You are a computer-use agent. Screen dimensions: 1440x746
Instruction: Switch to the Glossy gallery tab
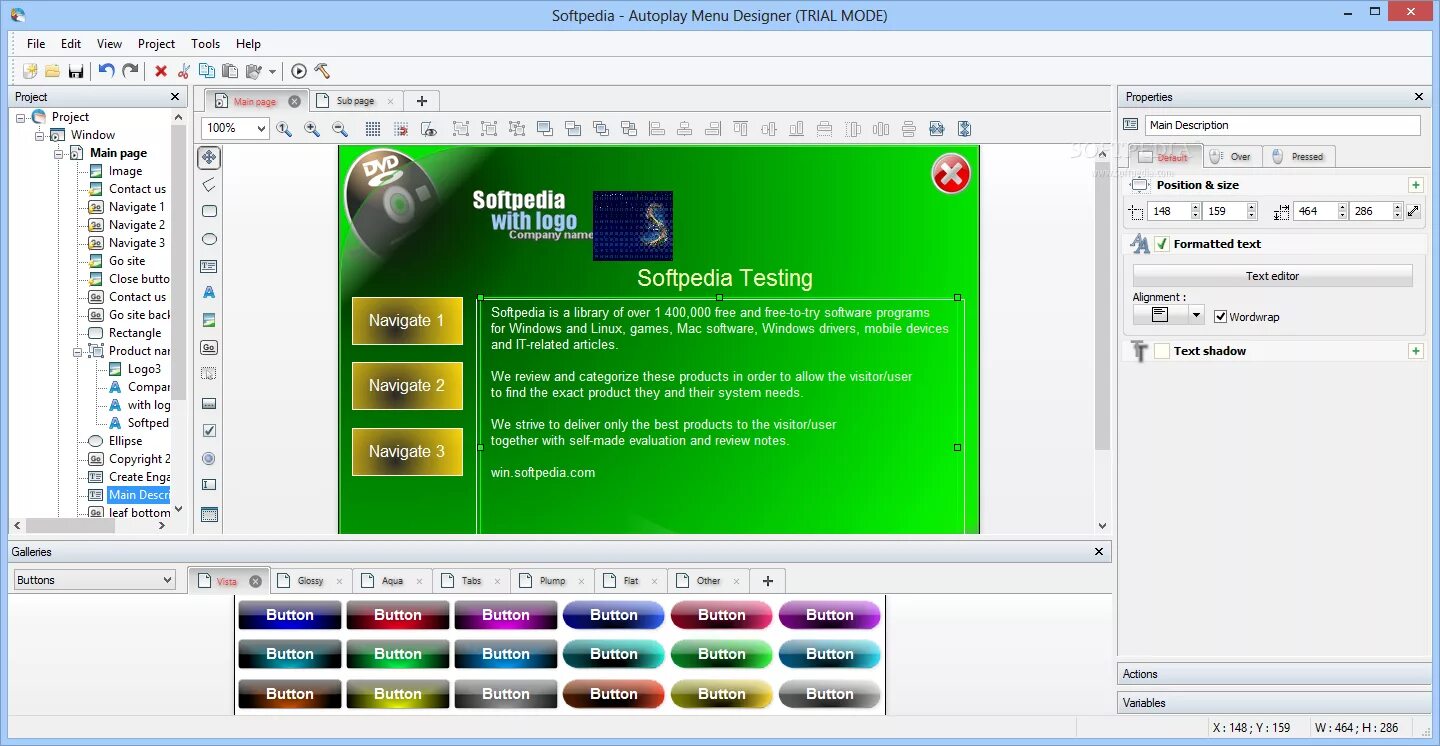[310, 581]
